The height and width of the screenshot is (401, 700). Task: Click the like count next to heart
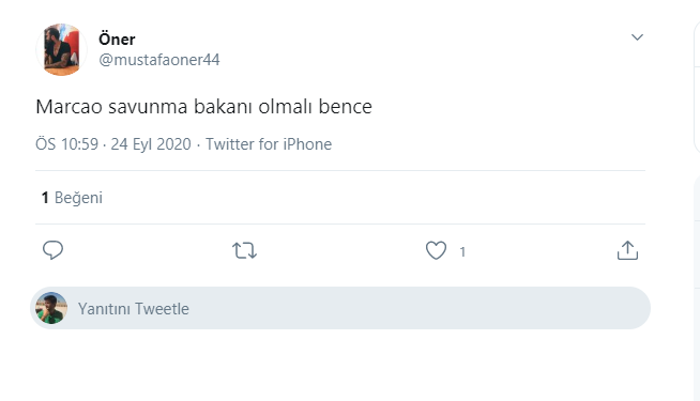coord(462,252)
